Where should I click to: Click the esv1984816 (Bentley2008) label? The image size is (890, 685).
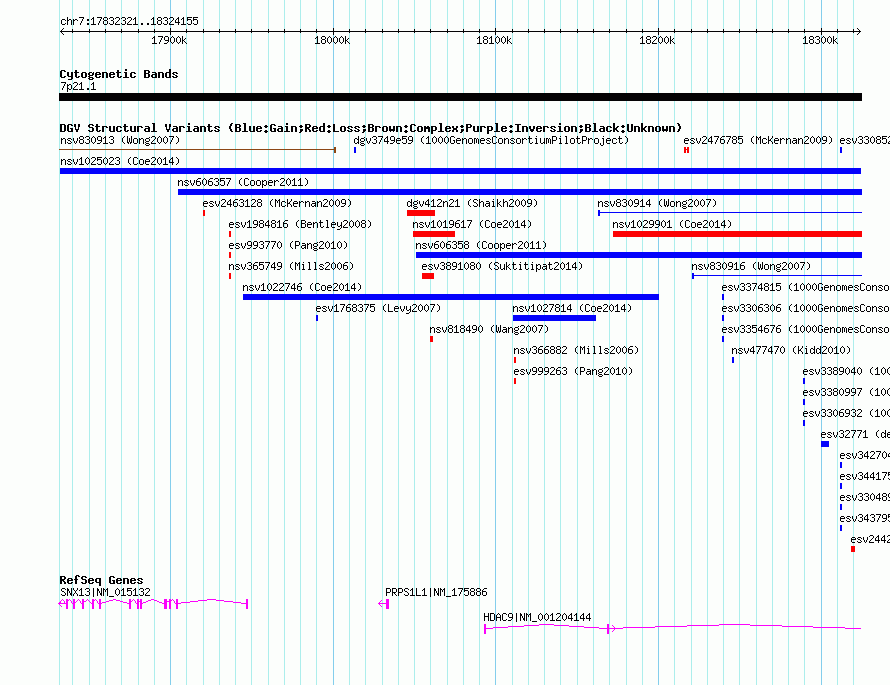tap(300, 224)
